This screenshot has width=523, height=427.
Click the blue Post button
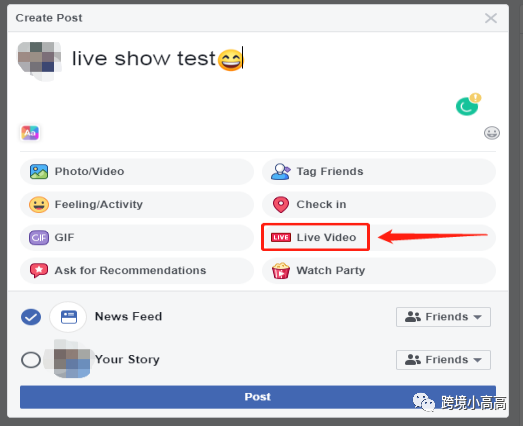pyautogui.click(x=257, y=397)
